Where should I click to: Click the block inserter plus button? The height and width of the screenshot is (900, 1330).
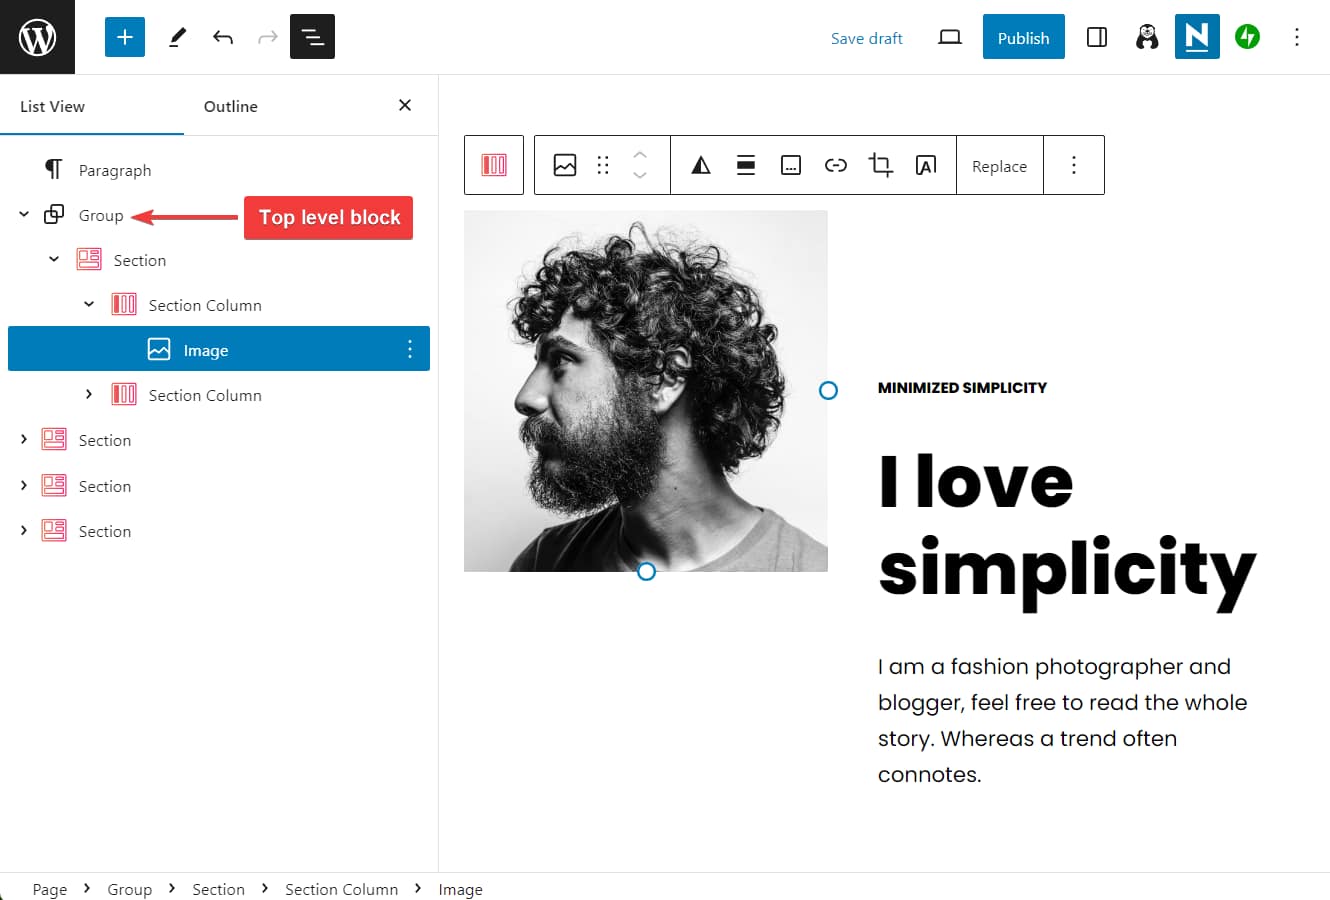coord(125,37)
